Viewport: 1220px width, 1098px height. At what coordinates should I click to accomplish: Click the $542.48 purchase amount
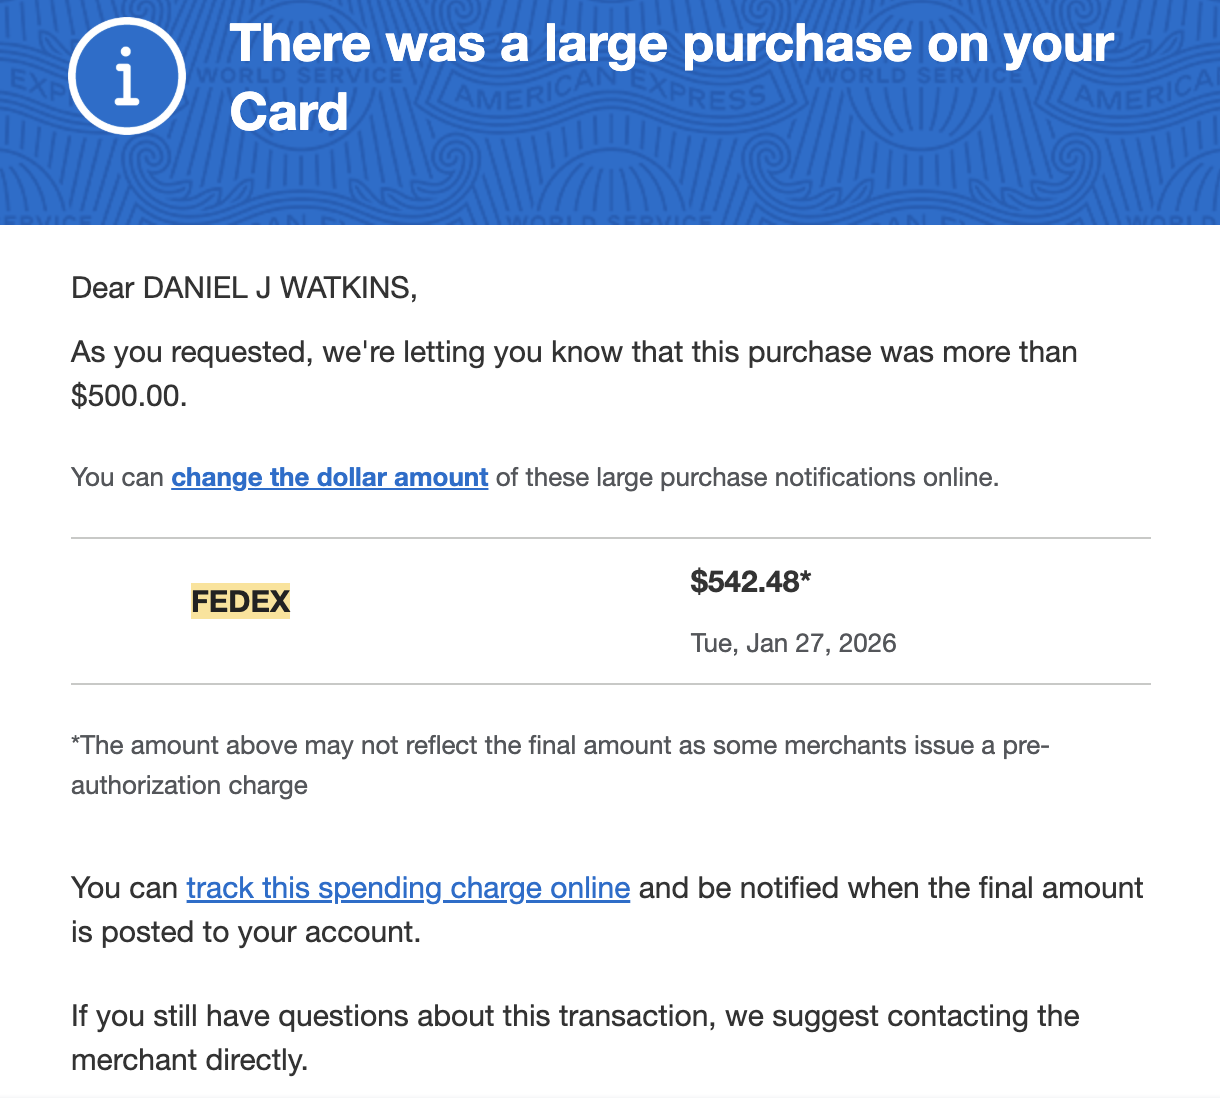pos(745,581)
